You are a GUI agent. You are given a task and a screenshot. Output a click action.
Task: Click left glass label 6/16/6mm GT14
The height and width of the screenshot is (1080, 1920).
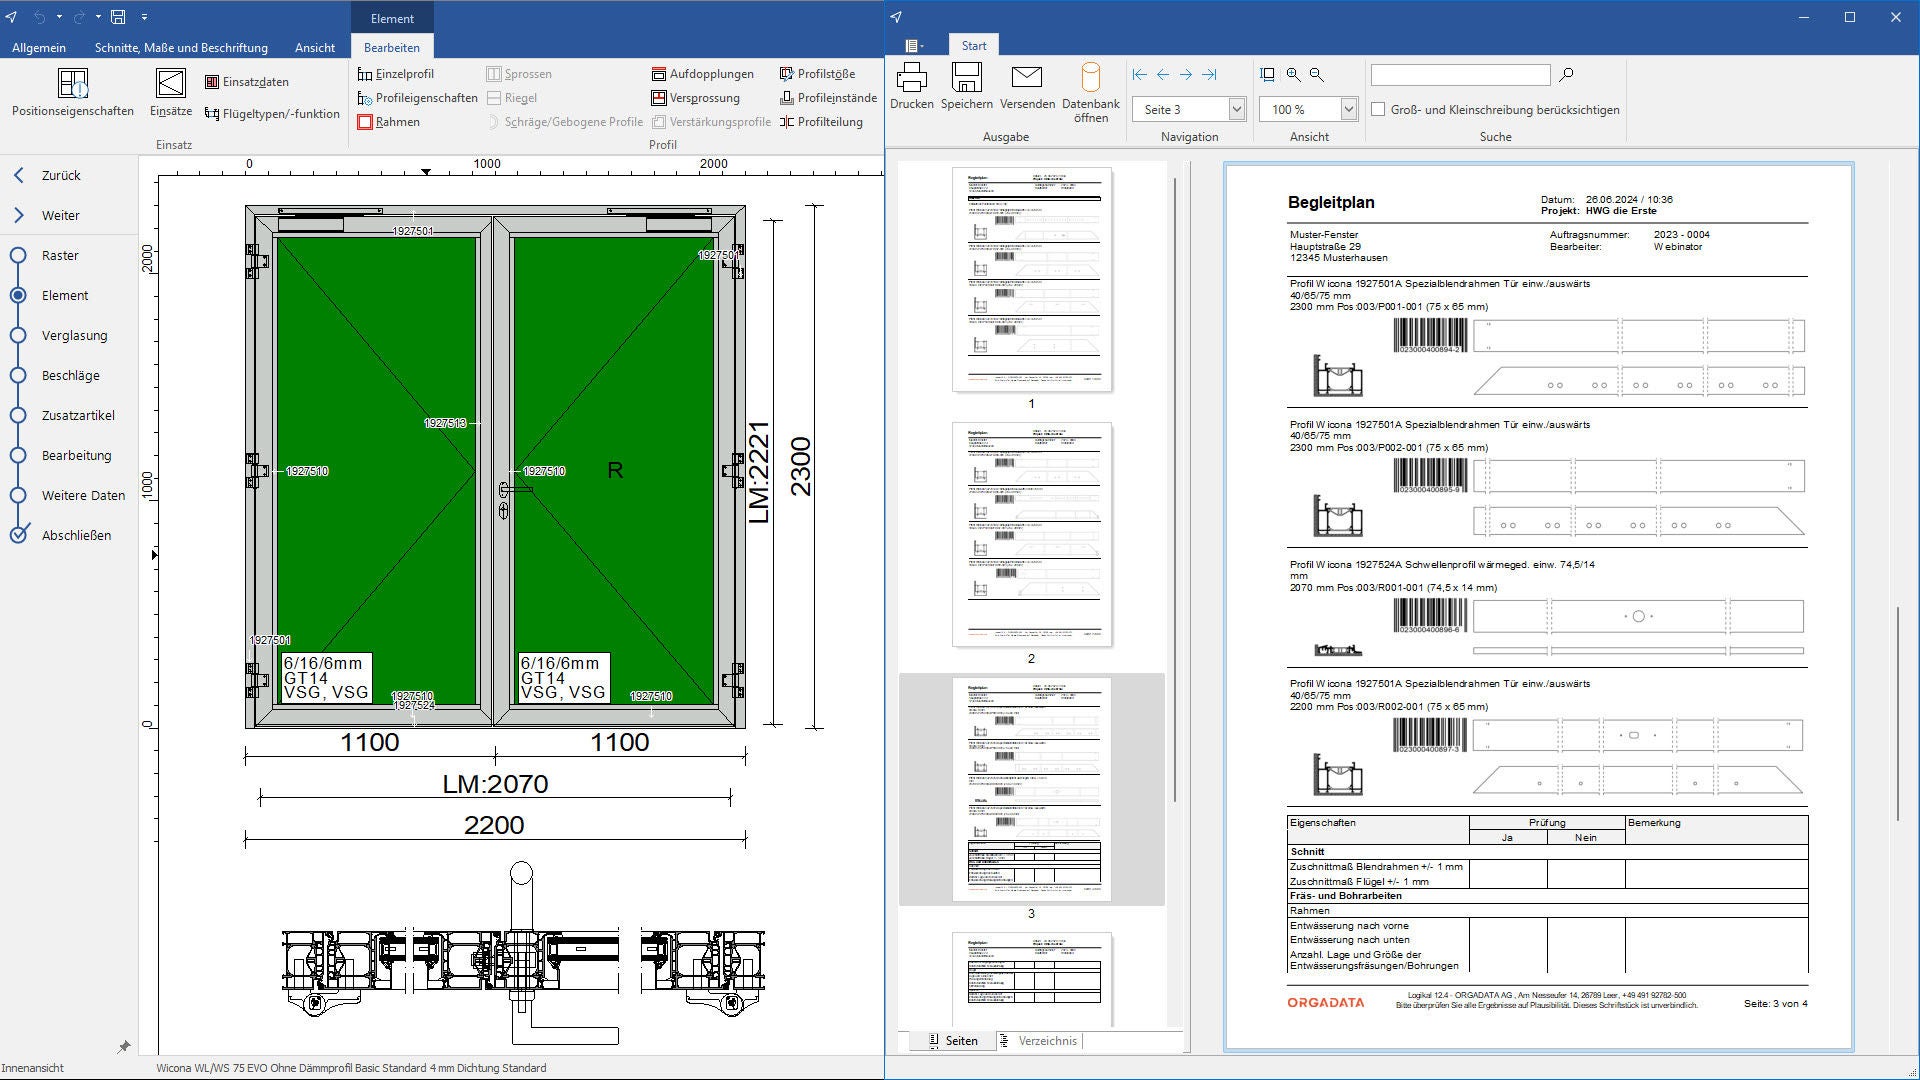point(326,678)
